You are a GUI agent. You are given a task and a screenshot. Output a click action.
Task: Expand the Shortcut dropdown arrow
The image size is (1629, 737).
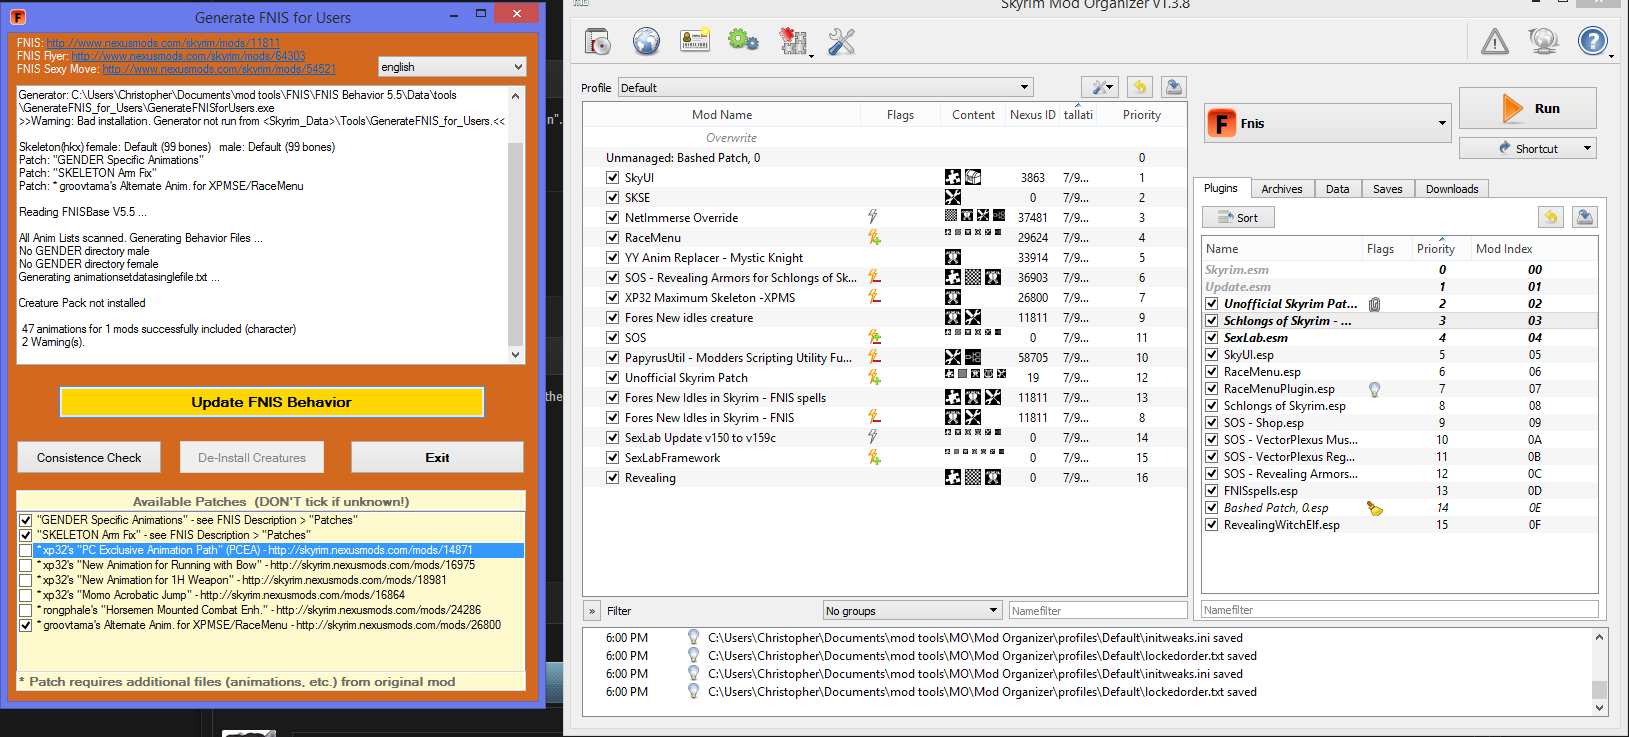pos(1587,149)
